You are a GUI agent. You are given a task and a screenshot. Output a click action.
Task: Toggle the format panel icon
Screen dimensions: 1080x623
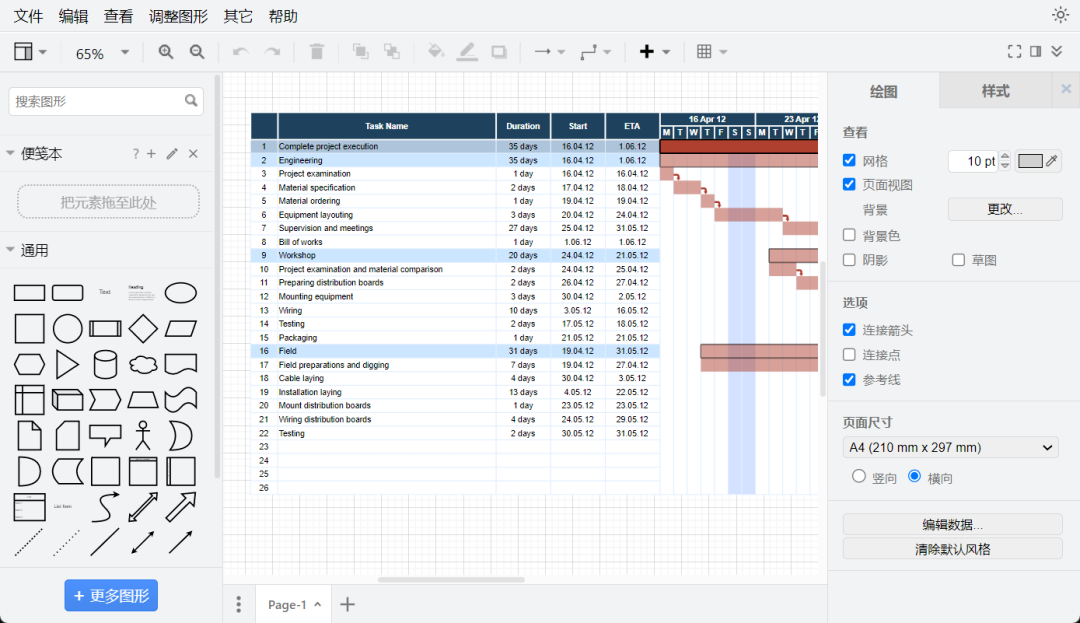(1035, 52)
